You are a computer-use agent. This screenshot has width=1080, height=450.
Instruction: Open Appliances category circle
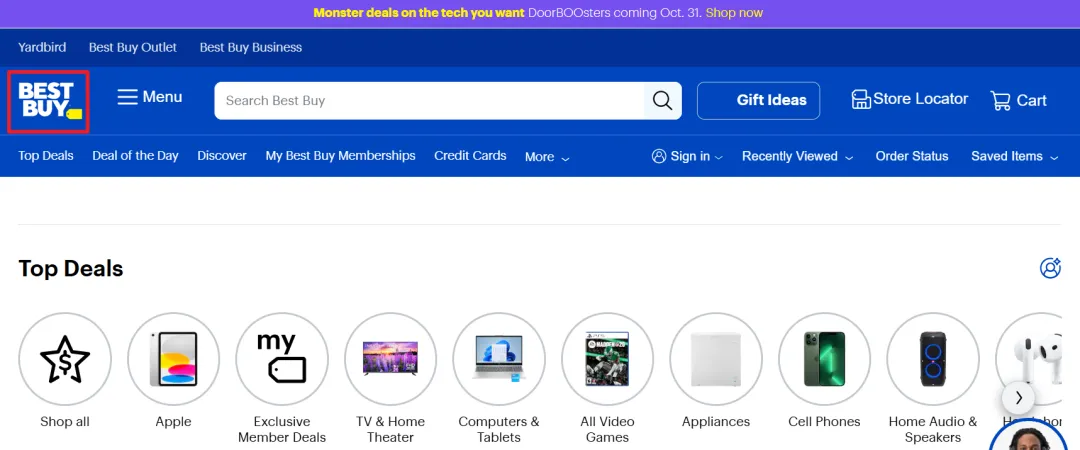pyautogui.click(x=716, y=359)
